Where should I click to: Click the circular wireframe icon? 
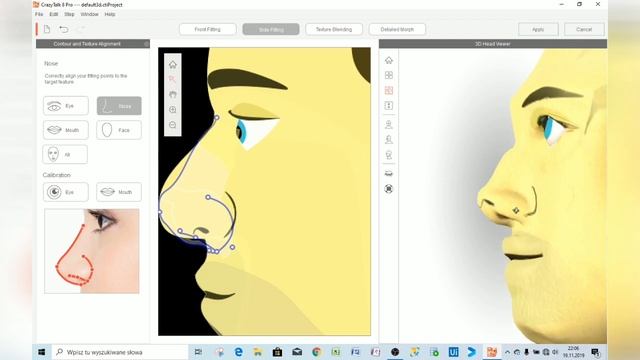click(389, 189)
